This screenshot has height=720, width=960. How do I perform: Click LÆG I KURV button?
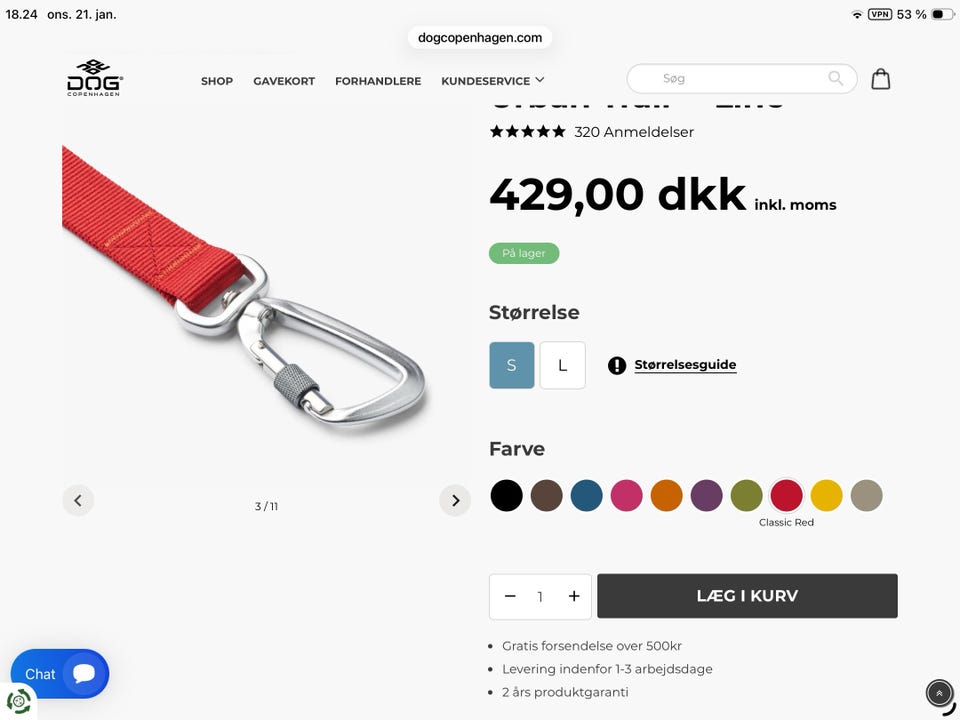pyautogui.click(x=748, y=596)
